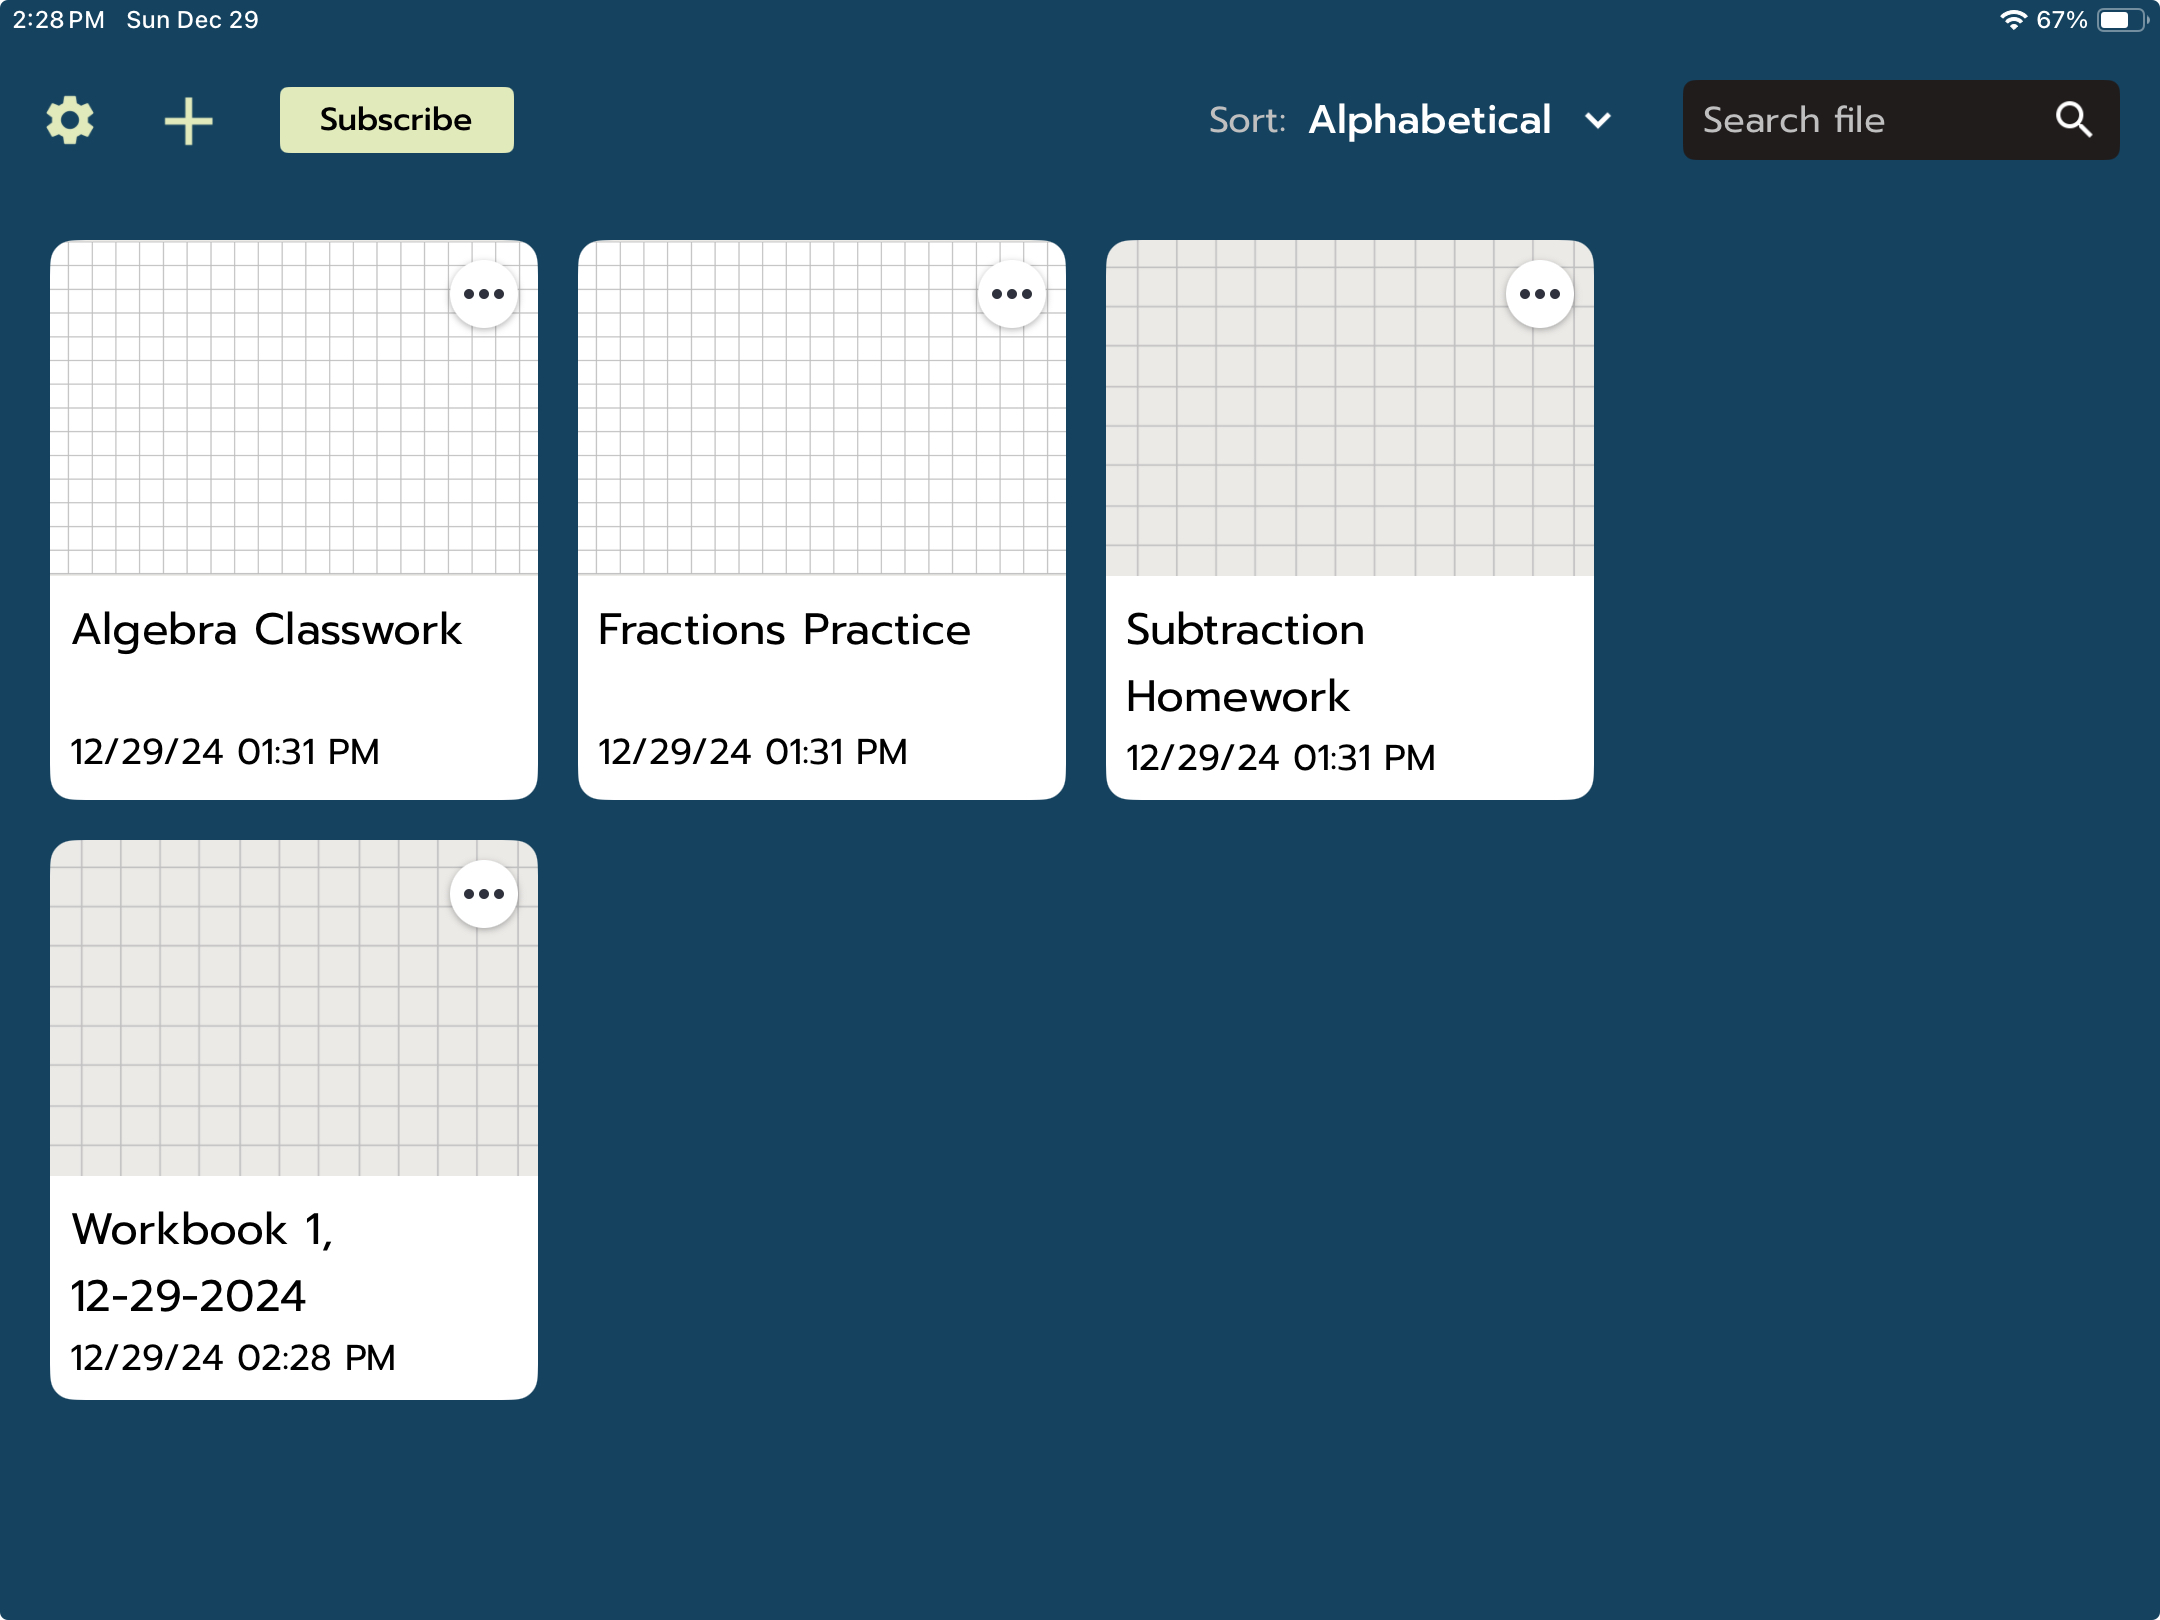The height and width of the screenshot is (1620, 2160).
Task: Tap the battery indicator icon
Action: 2120,20
